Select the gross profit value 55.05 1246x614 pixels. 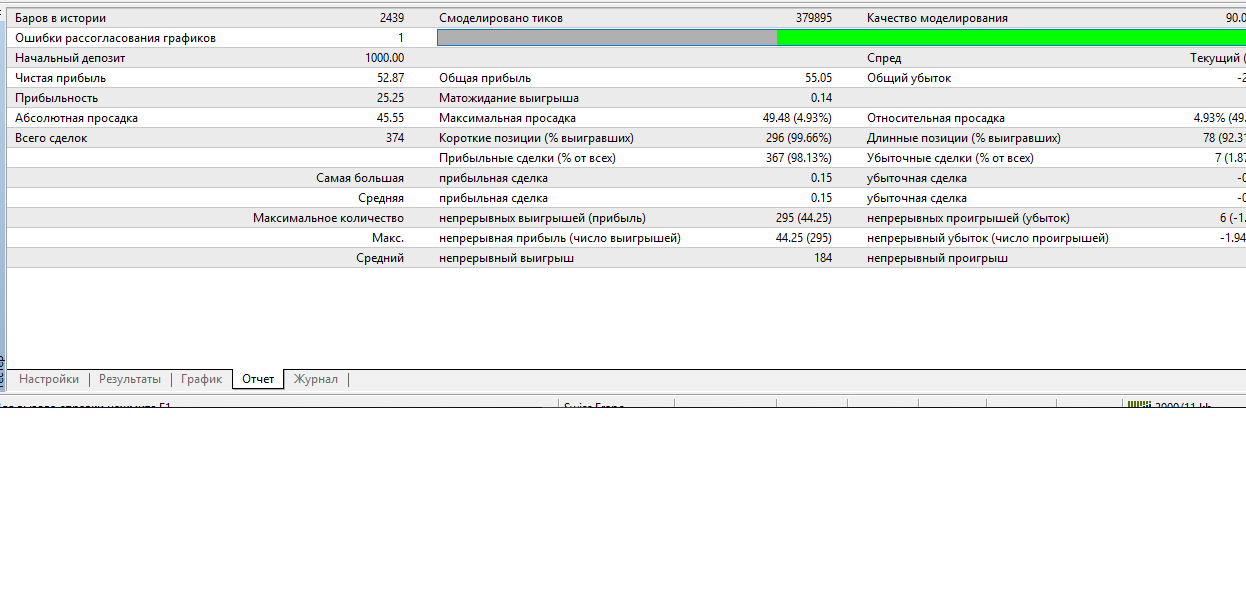[818, 78]
